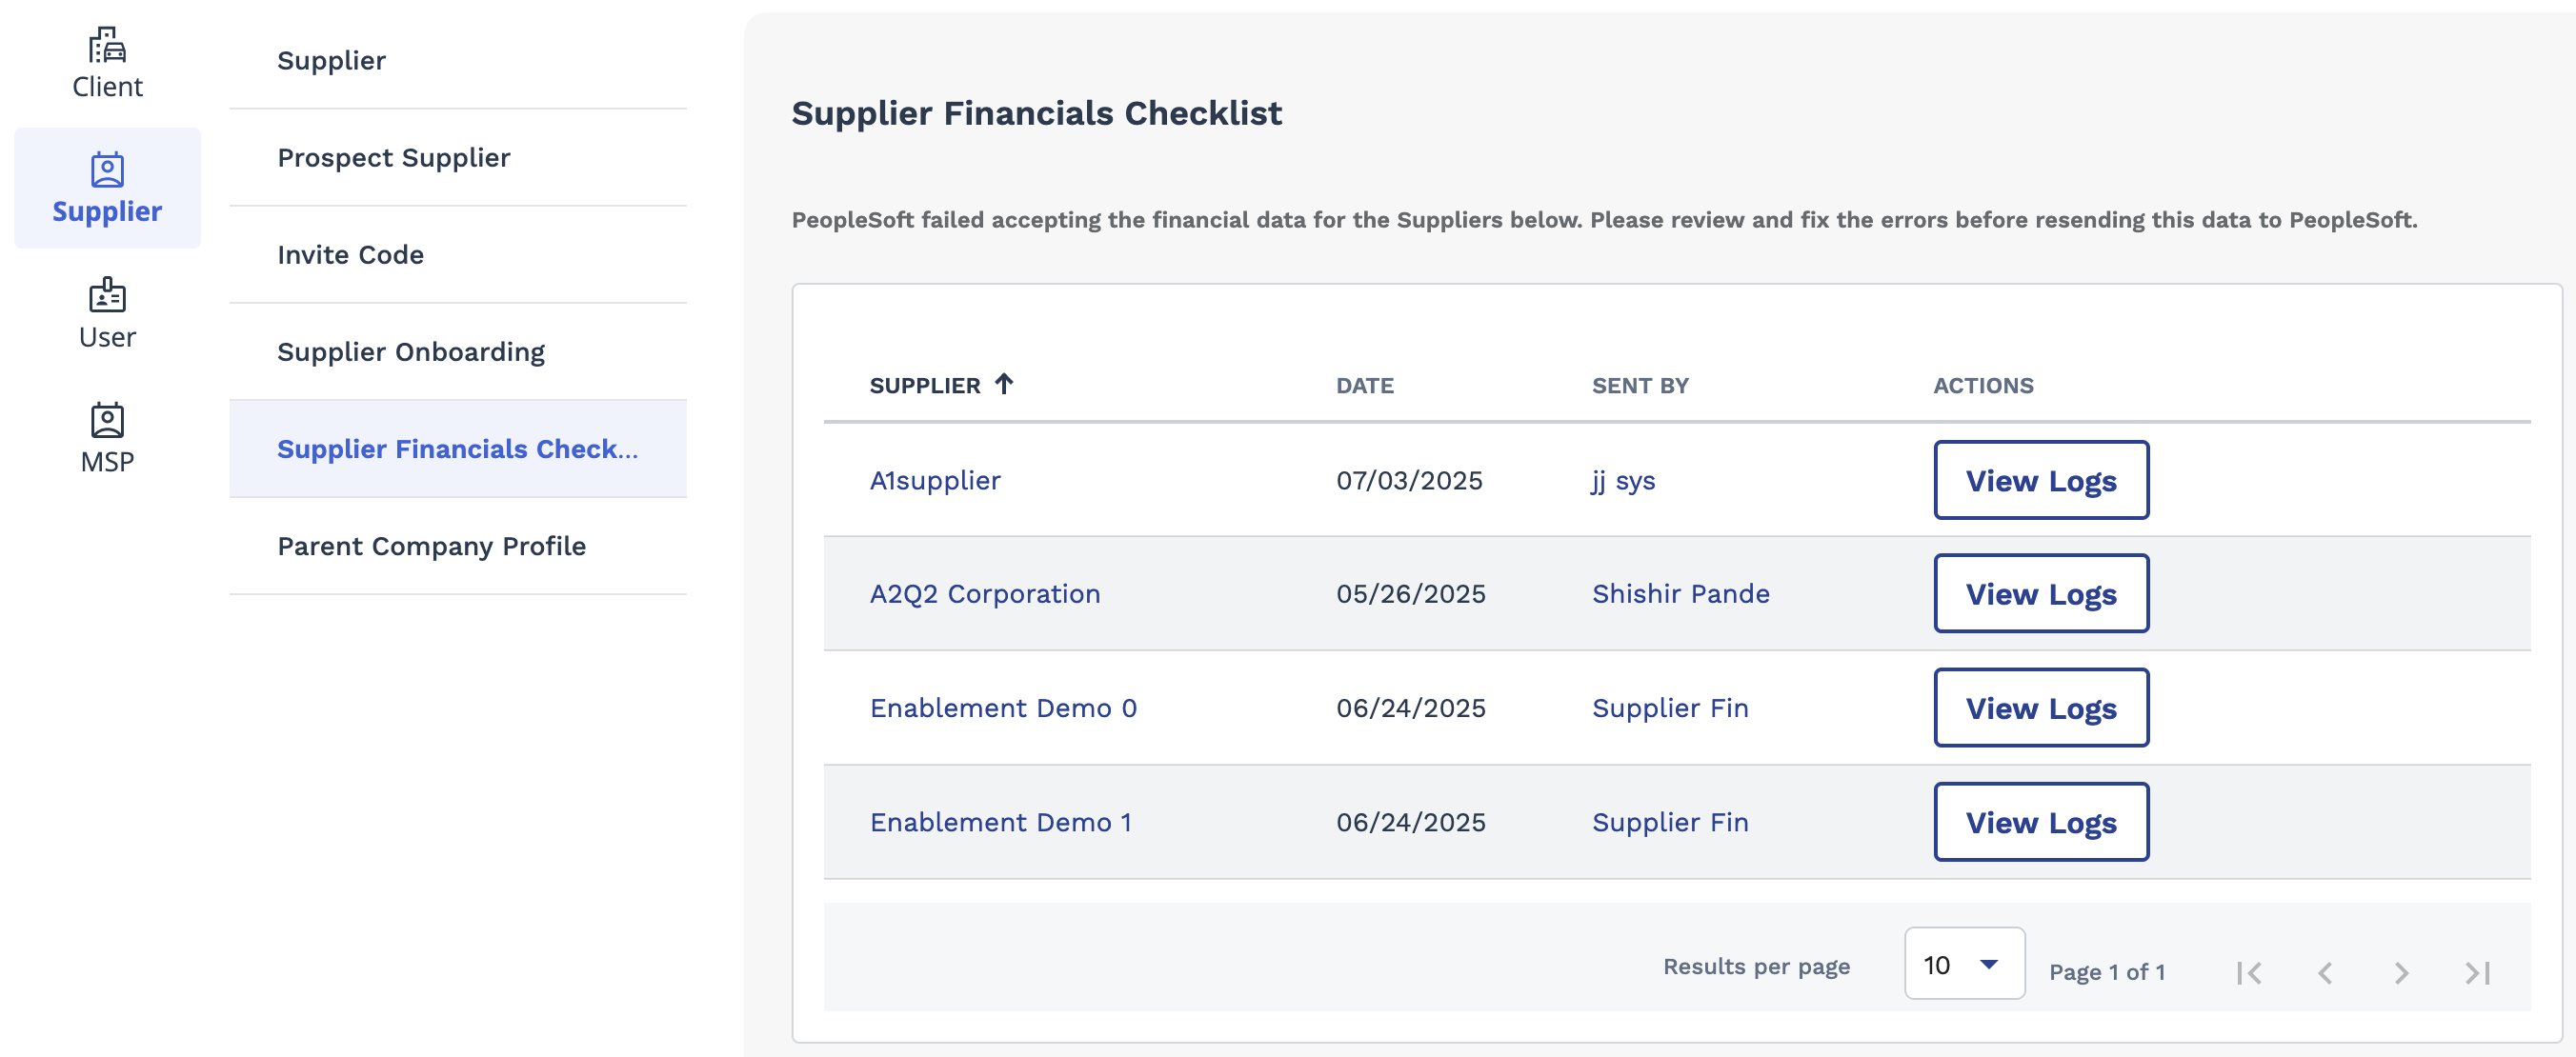Open results per page dropdown

tap(1964, 964)
